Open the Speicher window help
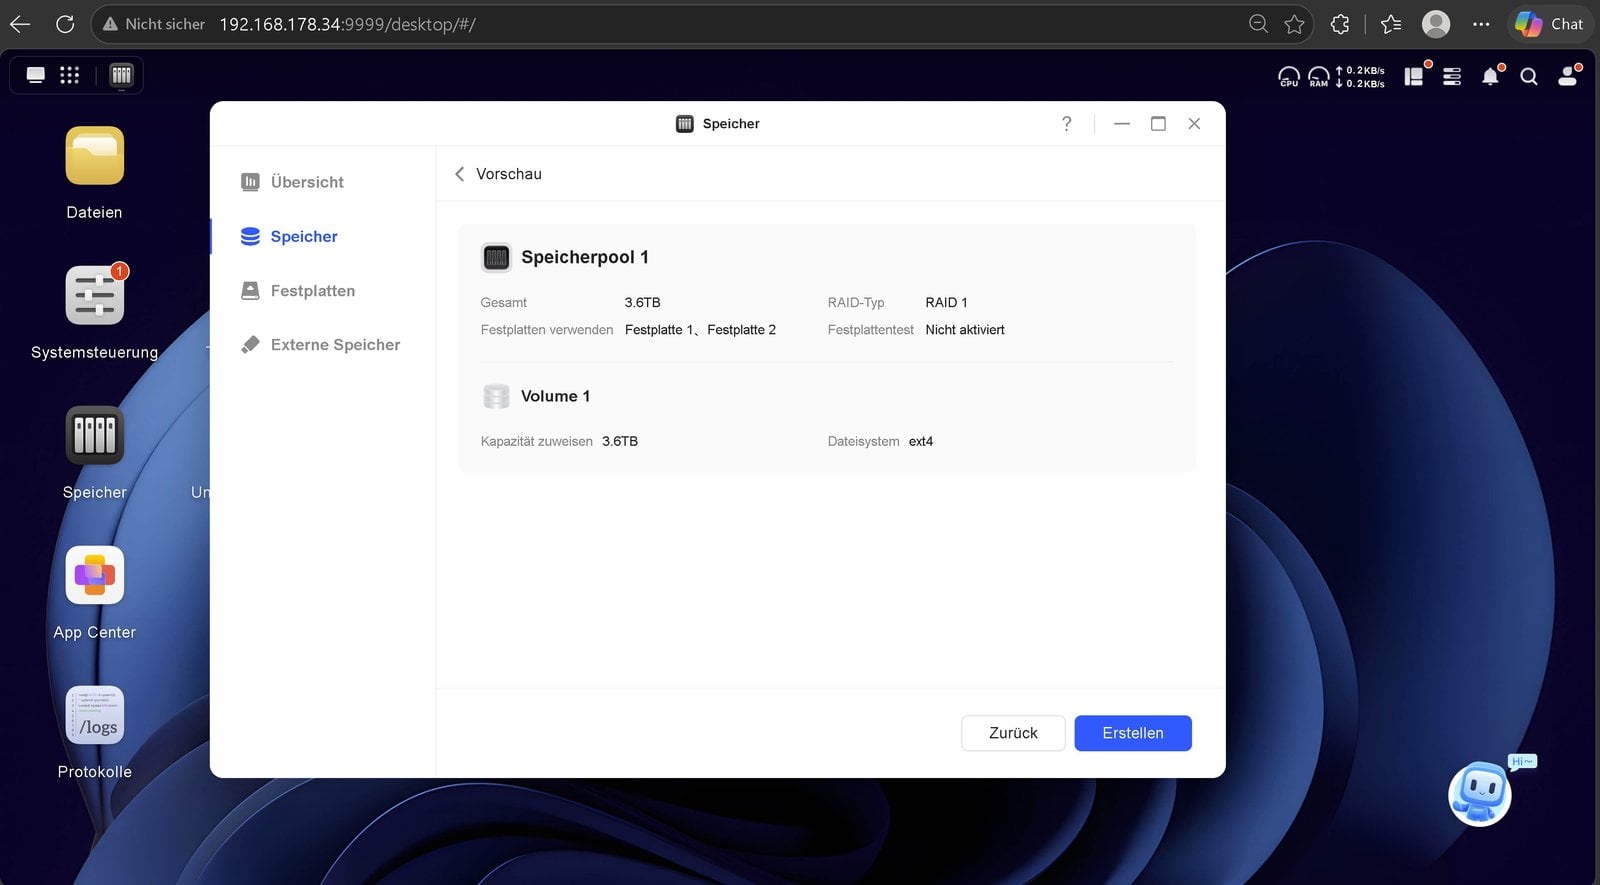 pos(1067,124)
